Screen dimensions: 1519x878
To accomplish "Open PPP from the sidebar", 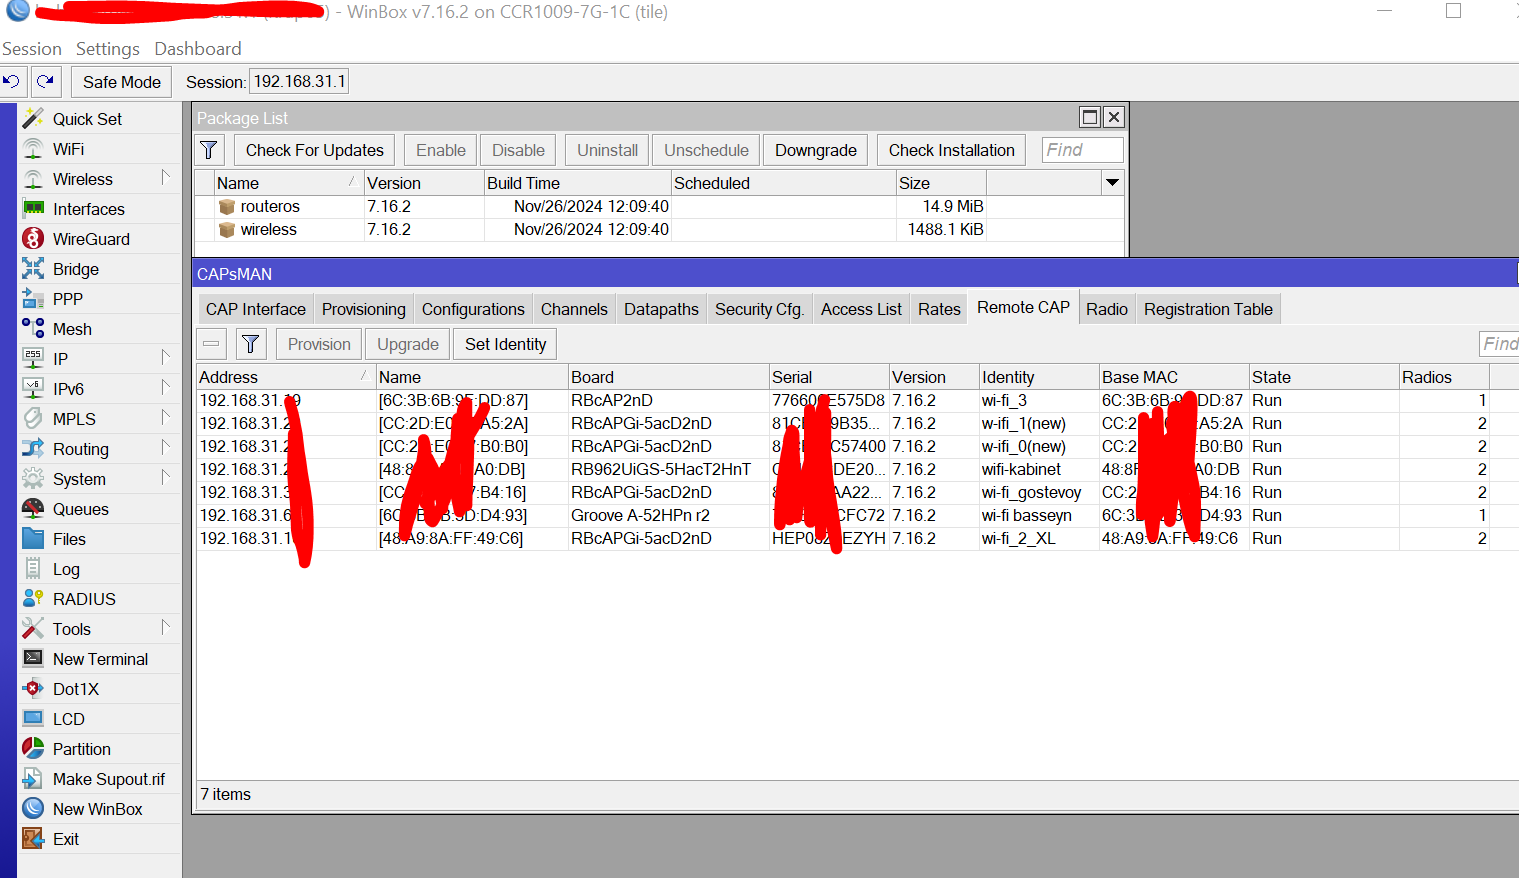I will pos(68,299).
